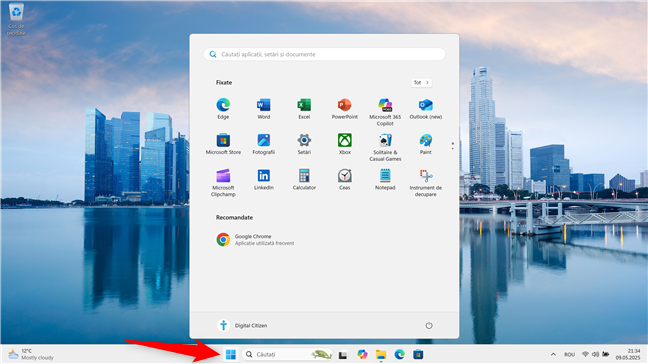The height and width of the screenshot is (364, 648).
Task: Click the Windows Start button on taskbar
Action: point(231,354)
